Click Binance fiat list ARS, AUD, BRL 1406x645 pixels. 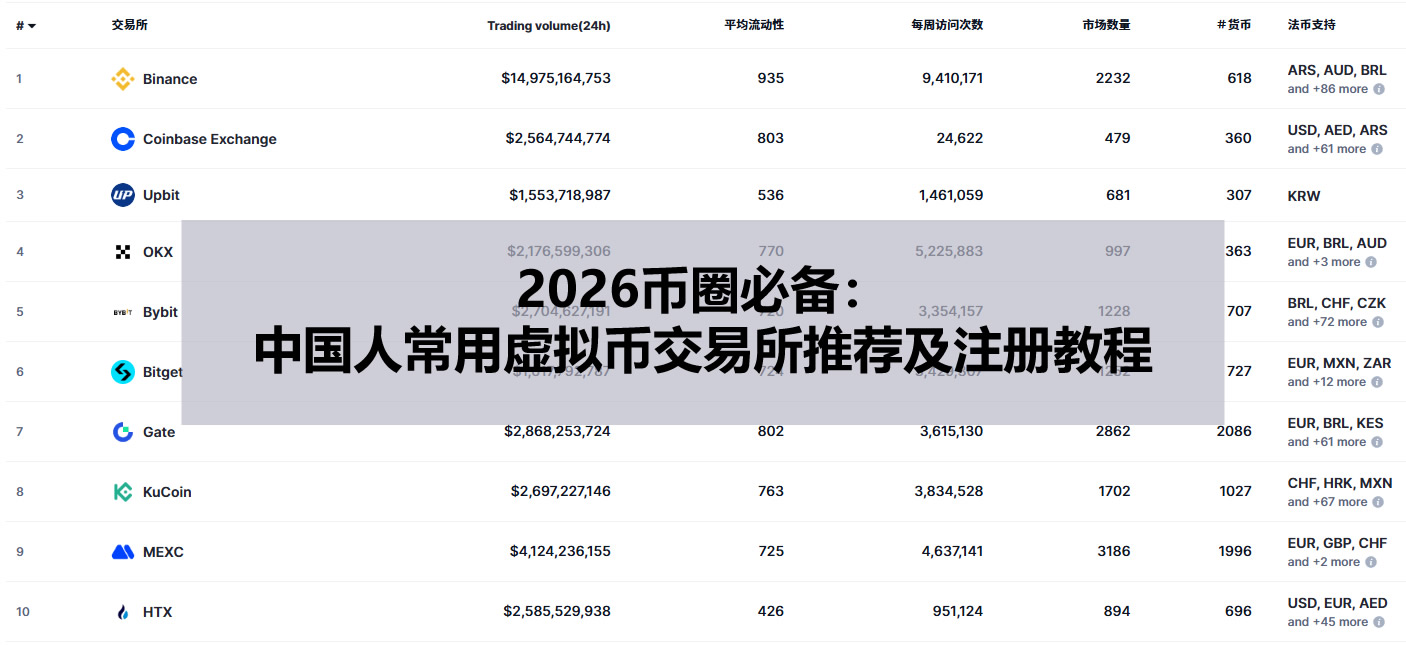pos(1337,71)
